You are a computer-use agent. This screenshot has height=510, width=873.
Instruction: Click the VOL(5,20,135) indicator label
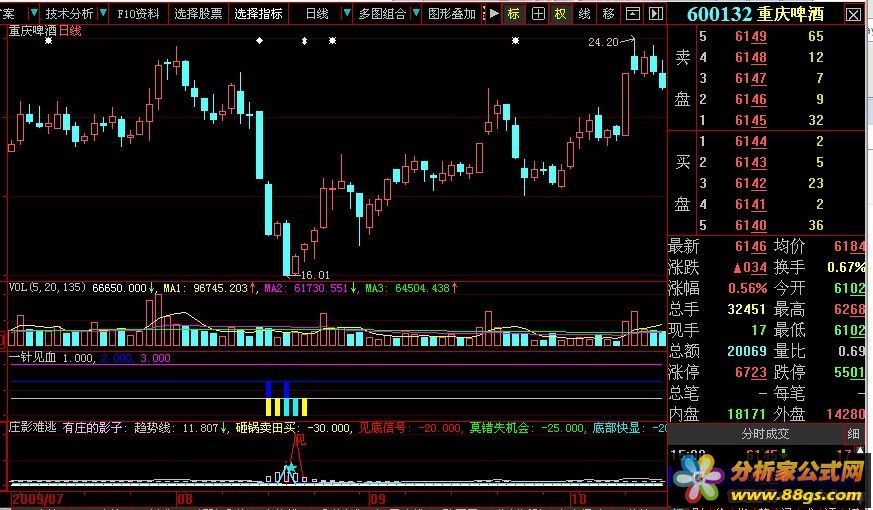click(47, 288)
